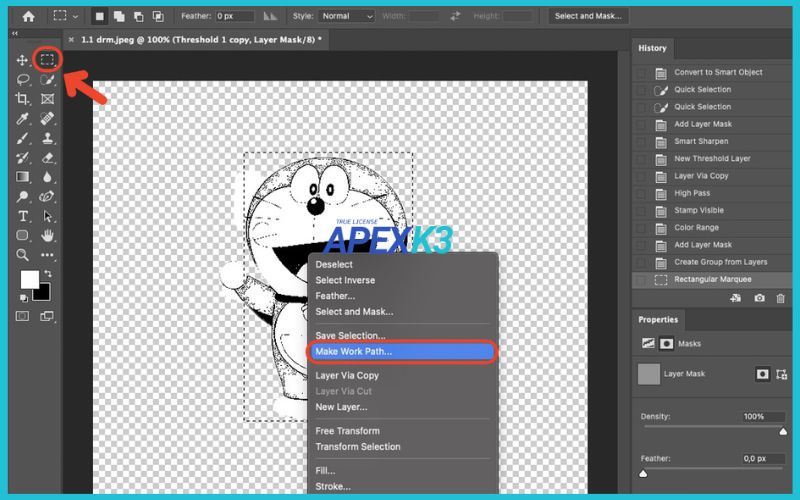Close the 1.1 drm.jpeg document tab
Image resolution: width=800 pixels, height=500 pixels.
pyautogui.click(x=71, y=39)
